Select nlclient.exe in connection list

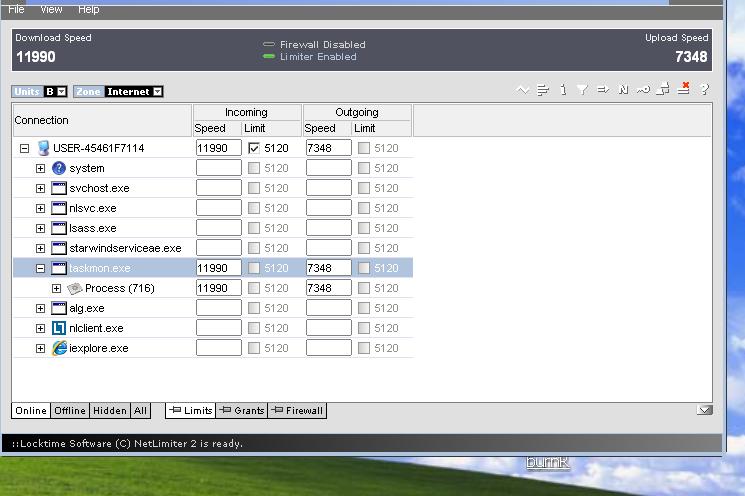pyautogui.click(x=96, y=328)
